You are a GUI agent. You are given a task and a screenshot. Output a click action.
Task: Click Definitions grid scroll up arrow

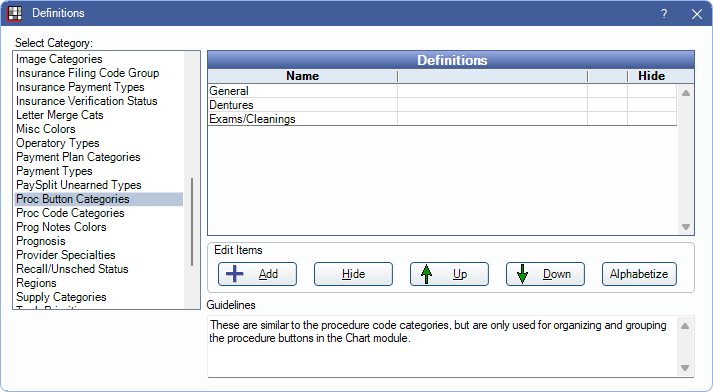tap(686, 93)
